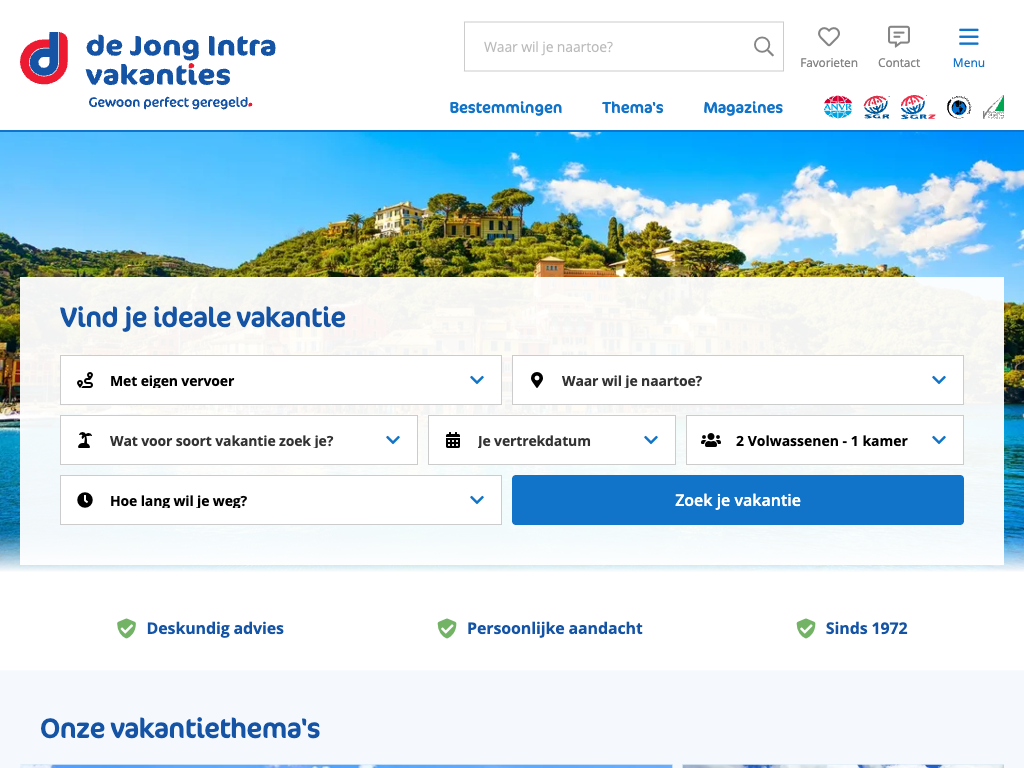
Task: Open the 'Waar wil je naartoe?' destination dropdown
Action: tap(737, 381)
